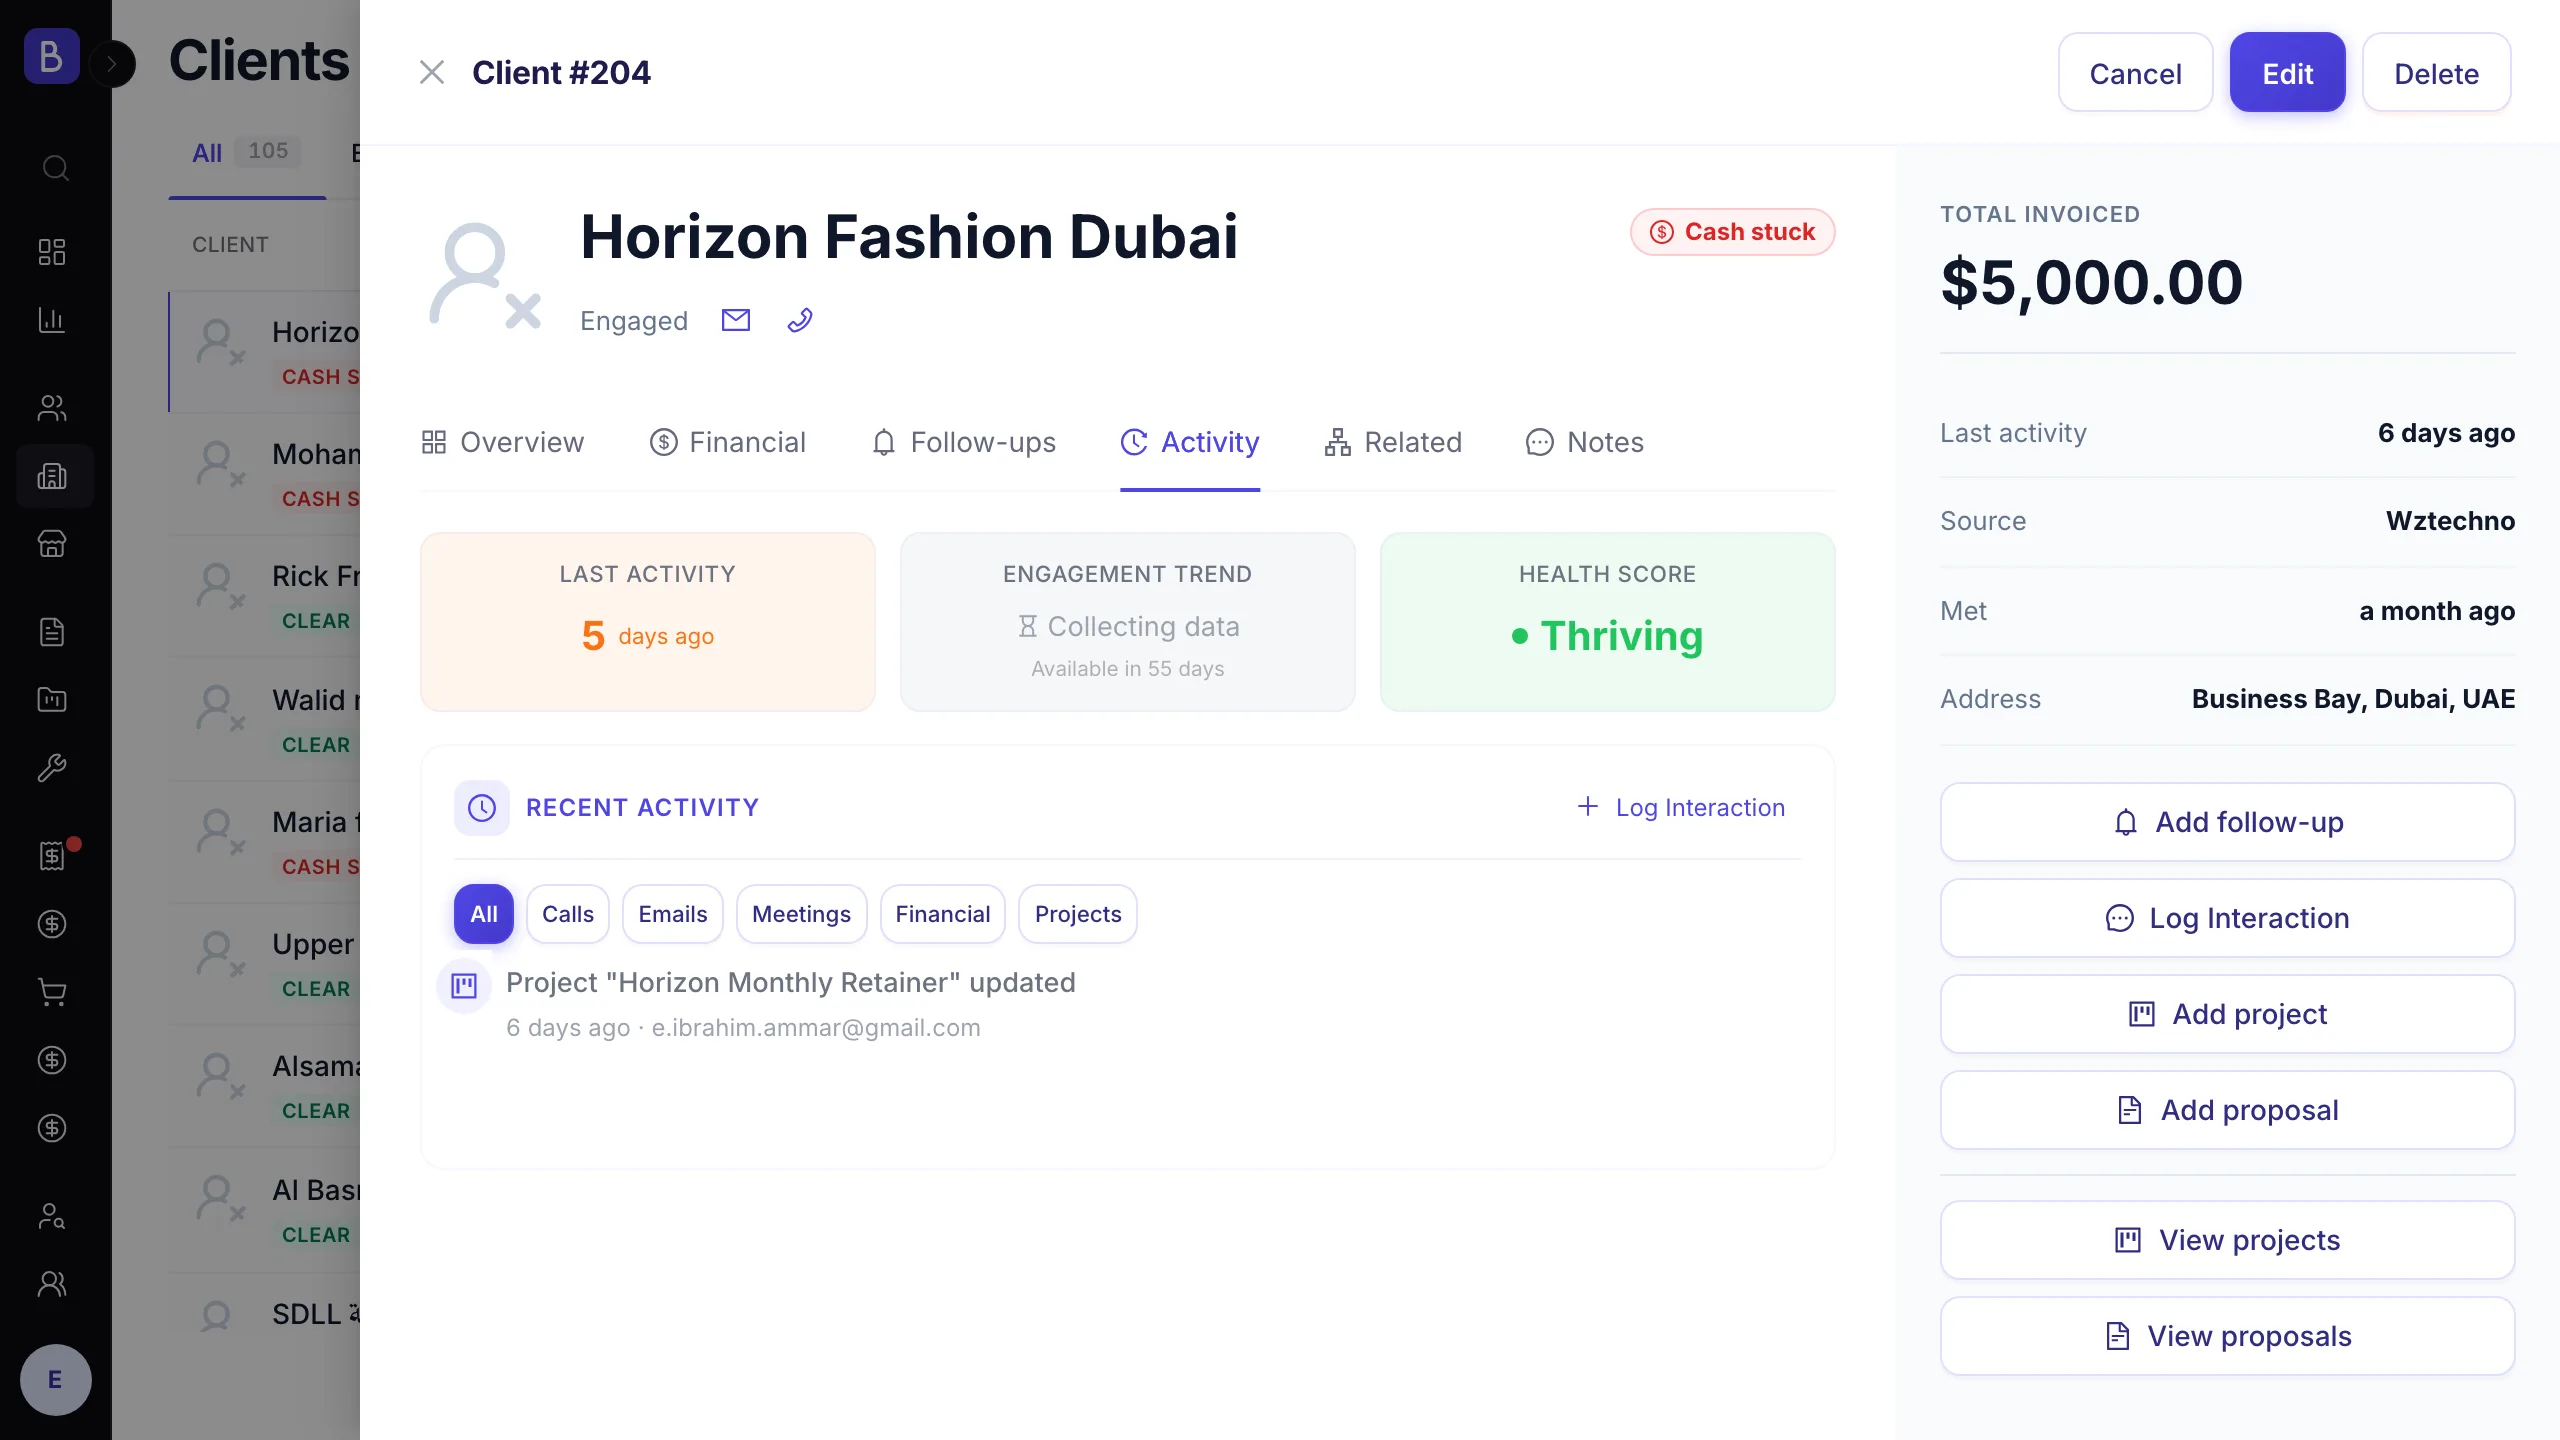Filter recent activity by Financial chip

coord(943,914)
